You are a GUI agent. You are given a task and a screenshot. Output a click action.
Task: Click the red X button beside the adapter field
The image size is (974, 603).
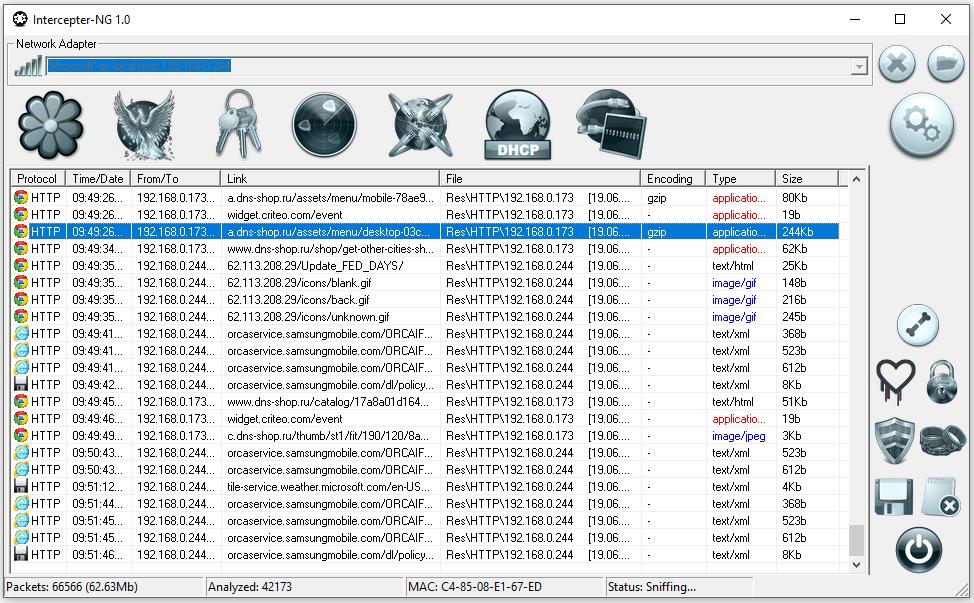pyautogui.click(x=895, y=63)
